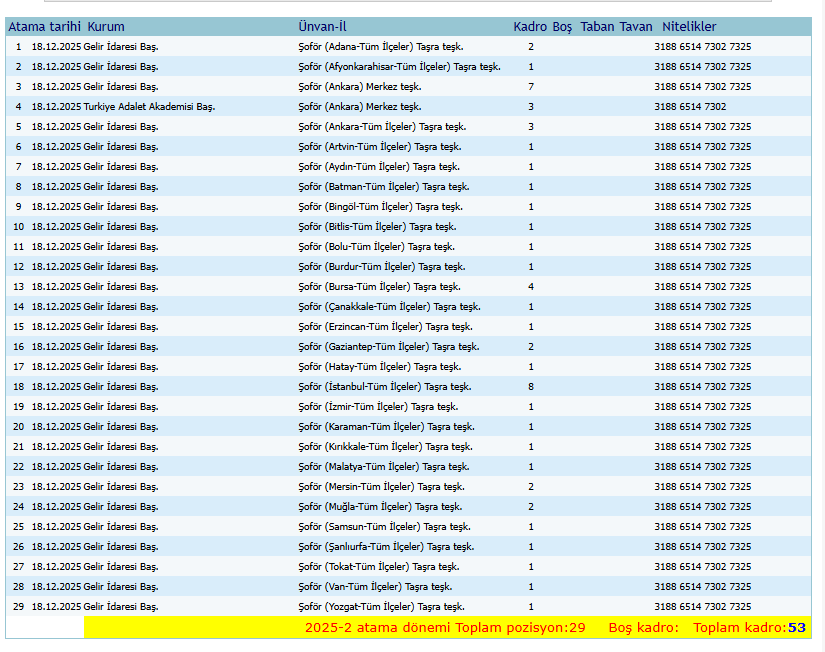The width and height of the screenshot is (825, 652).
Task: Select Şoför (Ankara-Tüm İlçeler) Taşra teşk. entry
Action: (x=383, y=127)
